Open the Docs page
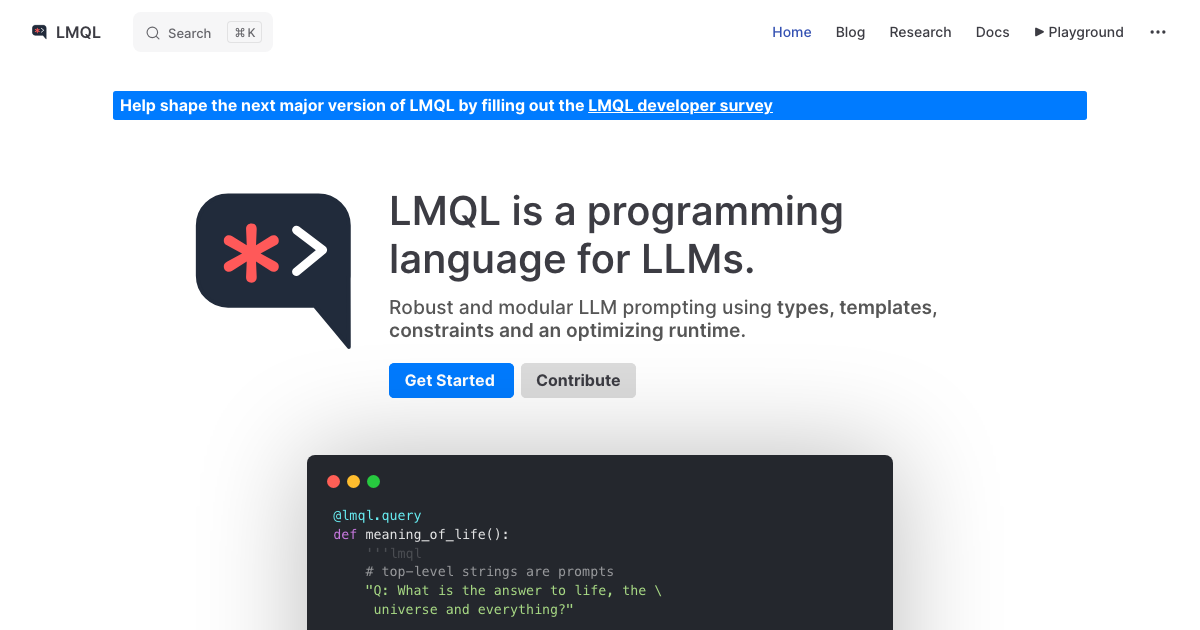1200x630 pixels. pos(992,32)
